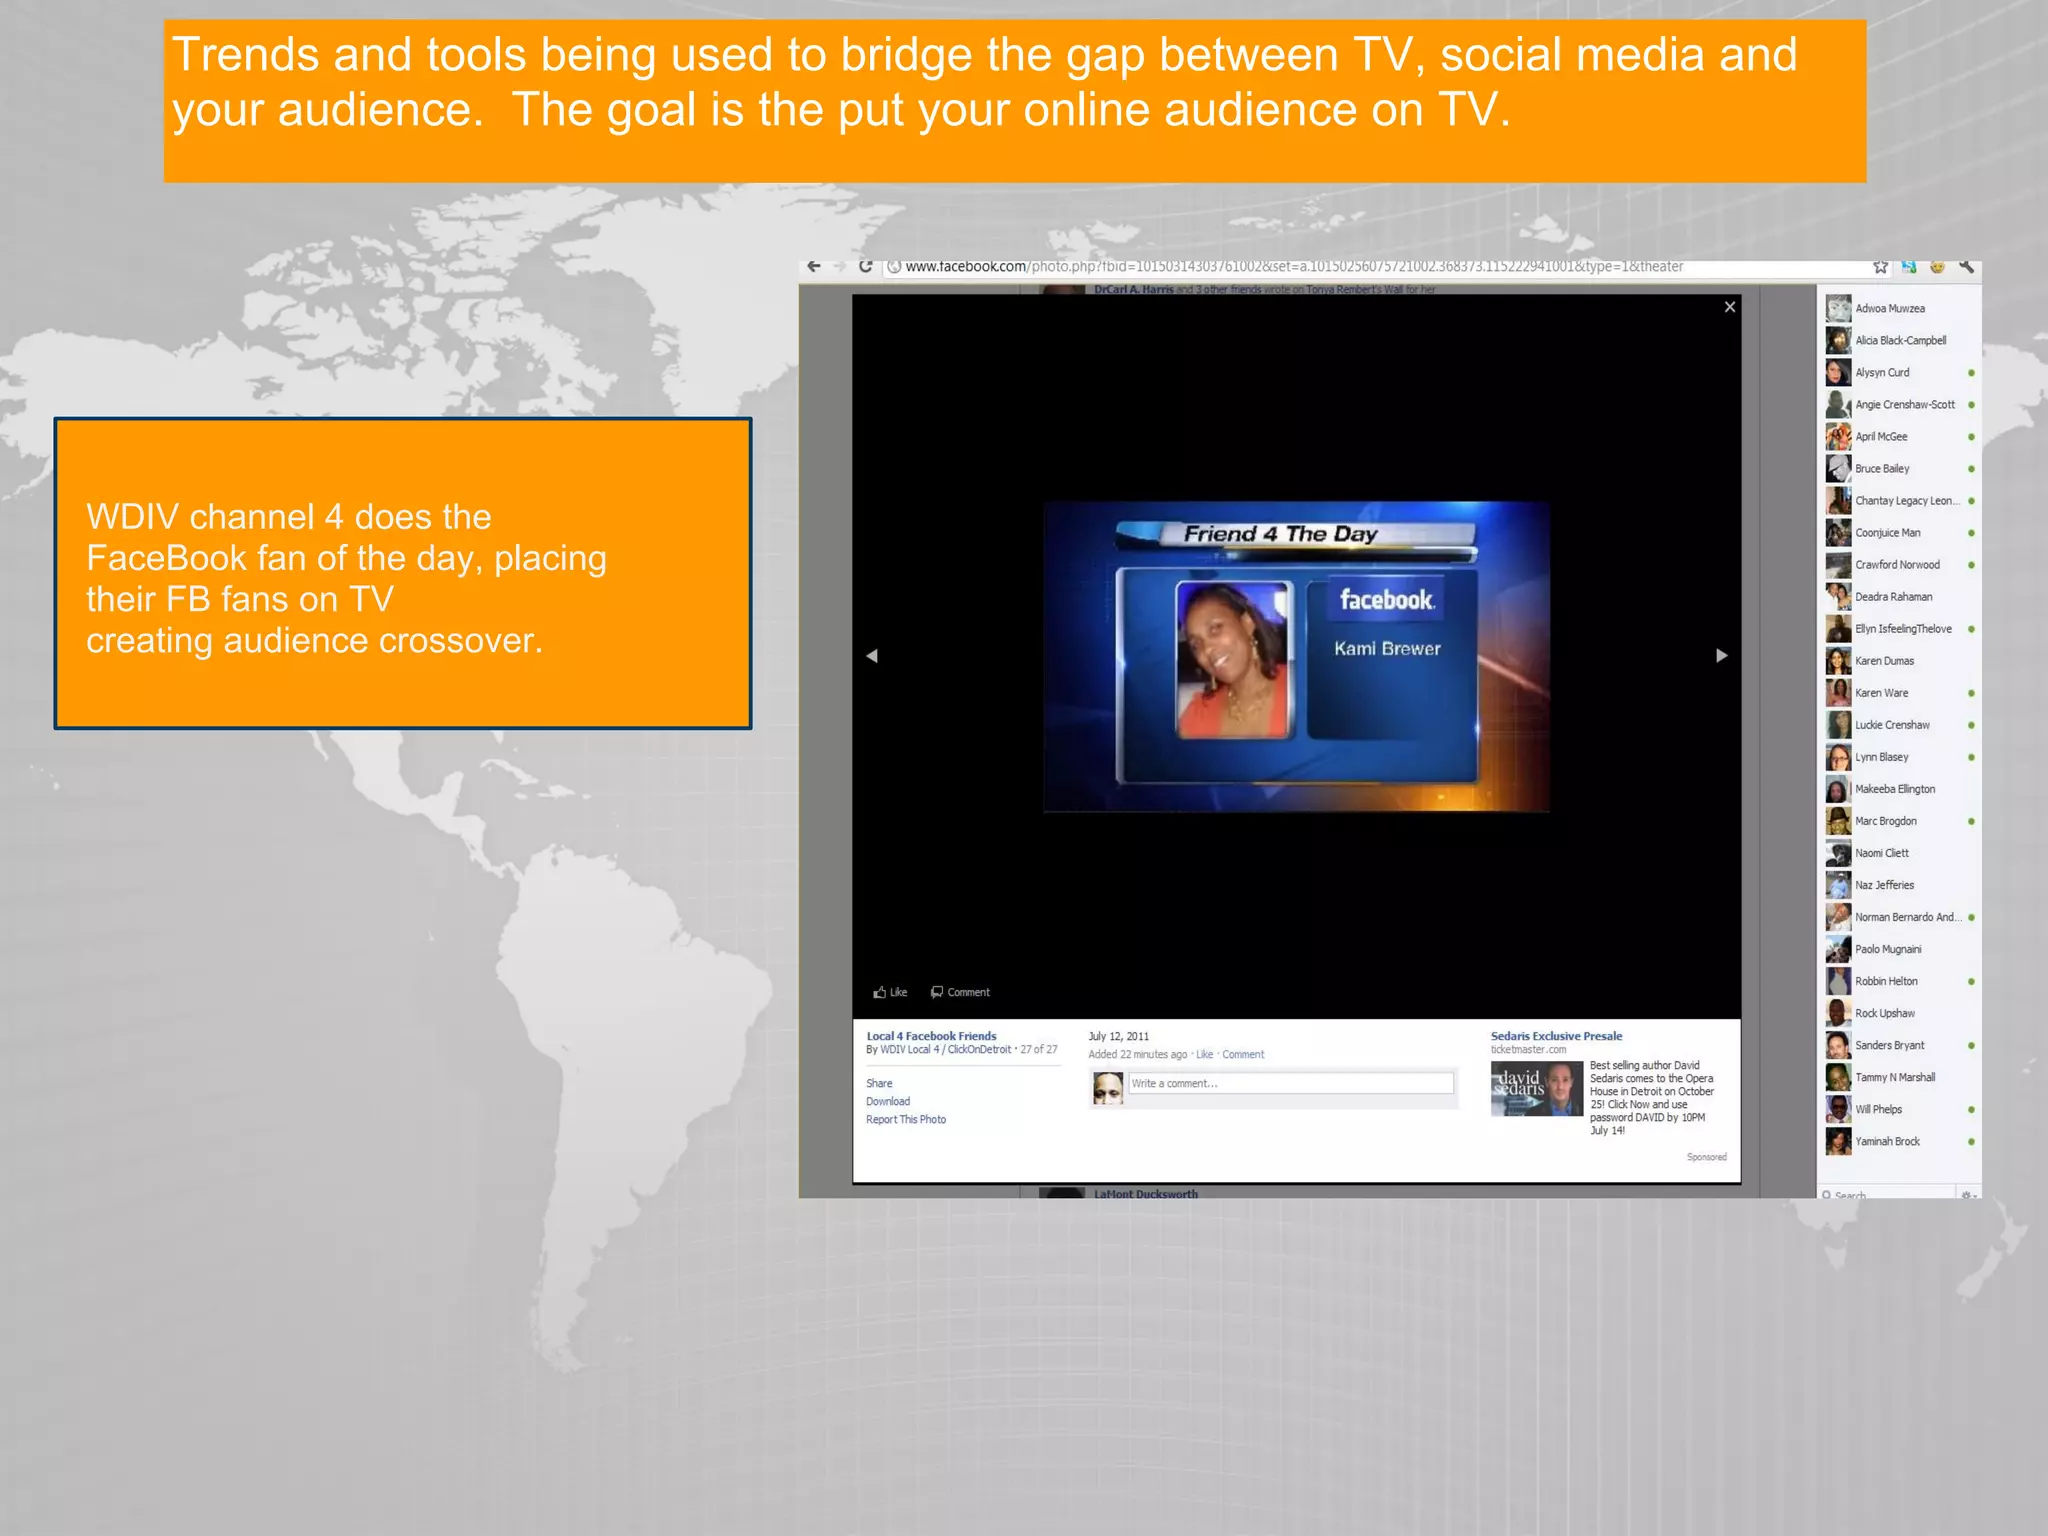Viewport: 2048px width, 1536px height.
Task: Go to the previous photo arrow
Action: 872,656
